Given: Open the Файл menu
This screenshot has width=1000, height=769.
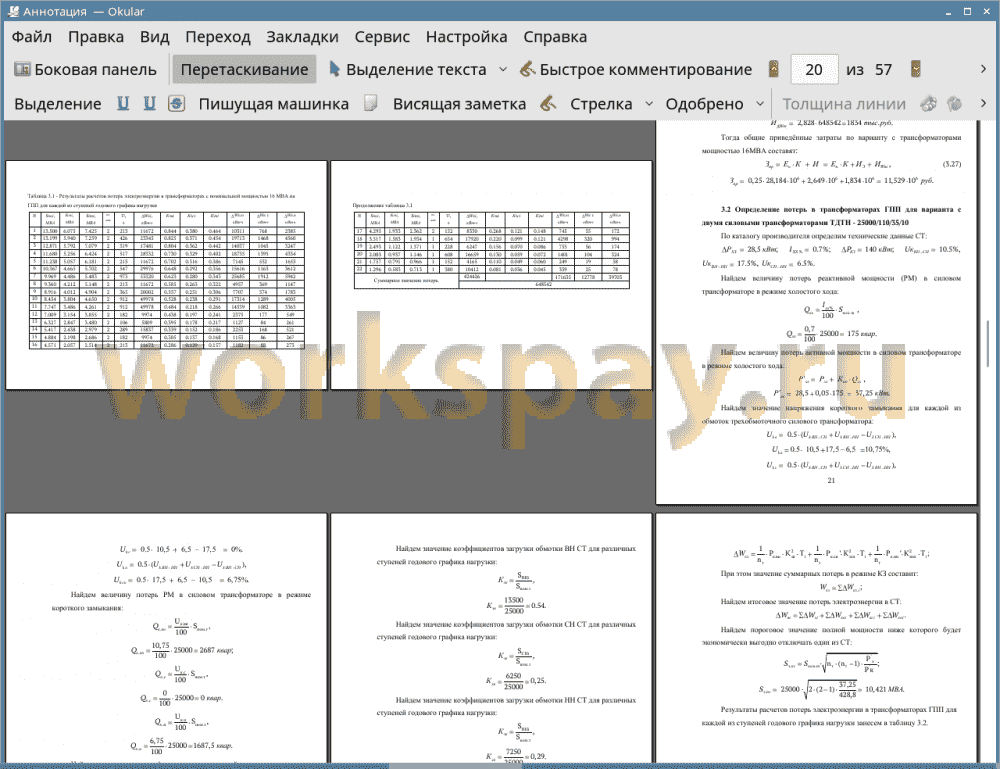Looking at the screenshot, I should pos(32,37).
